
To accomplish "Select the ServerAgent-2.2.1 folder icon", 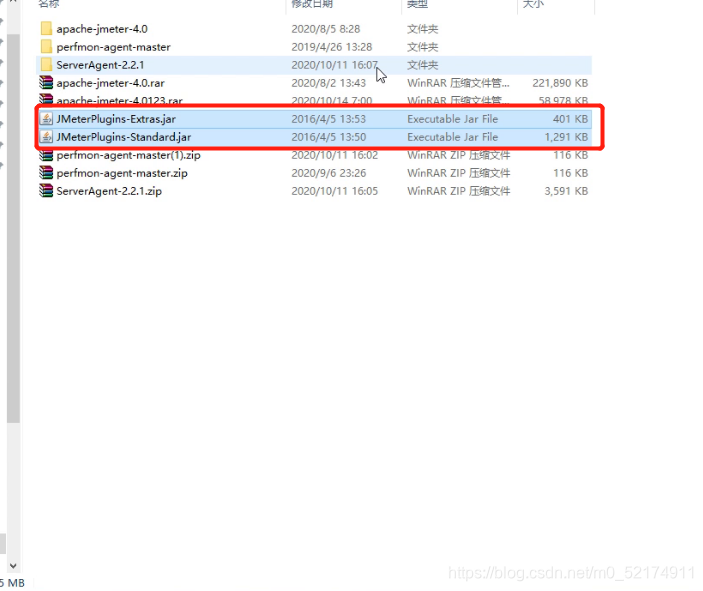I will point(46,65).
